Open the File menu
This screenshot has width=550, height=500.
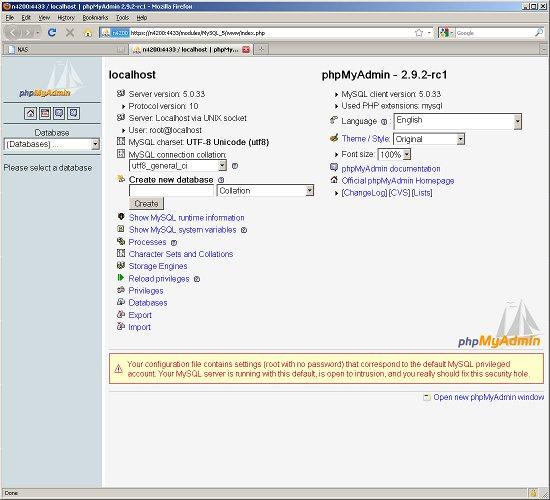pyautogui.click(x=10, y=18)
